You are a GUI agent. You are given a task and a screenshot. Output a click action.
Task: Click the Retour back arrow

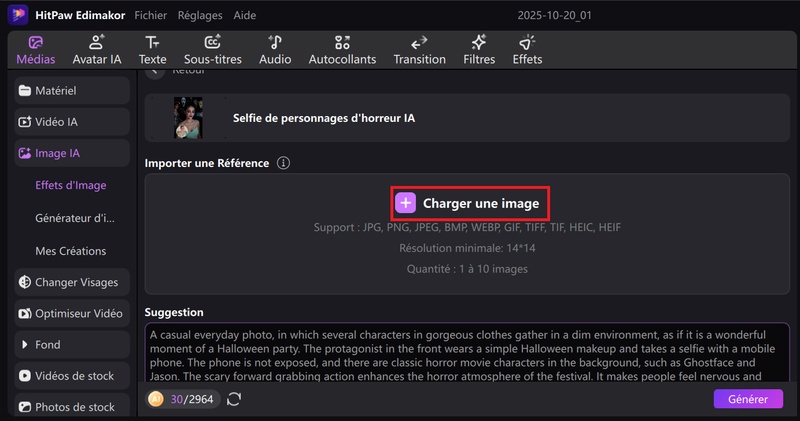tap(156, 72)
